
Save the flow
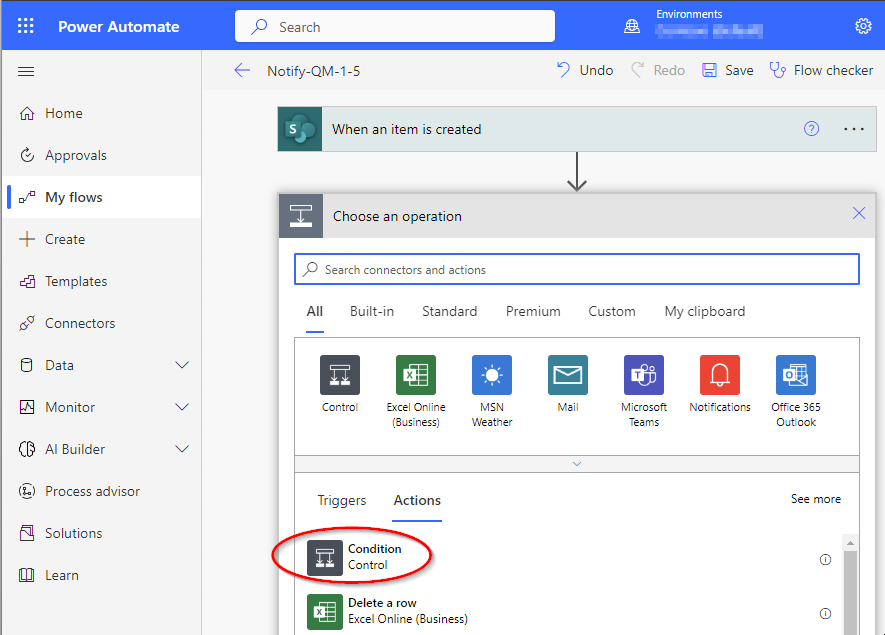click(728, 70)
